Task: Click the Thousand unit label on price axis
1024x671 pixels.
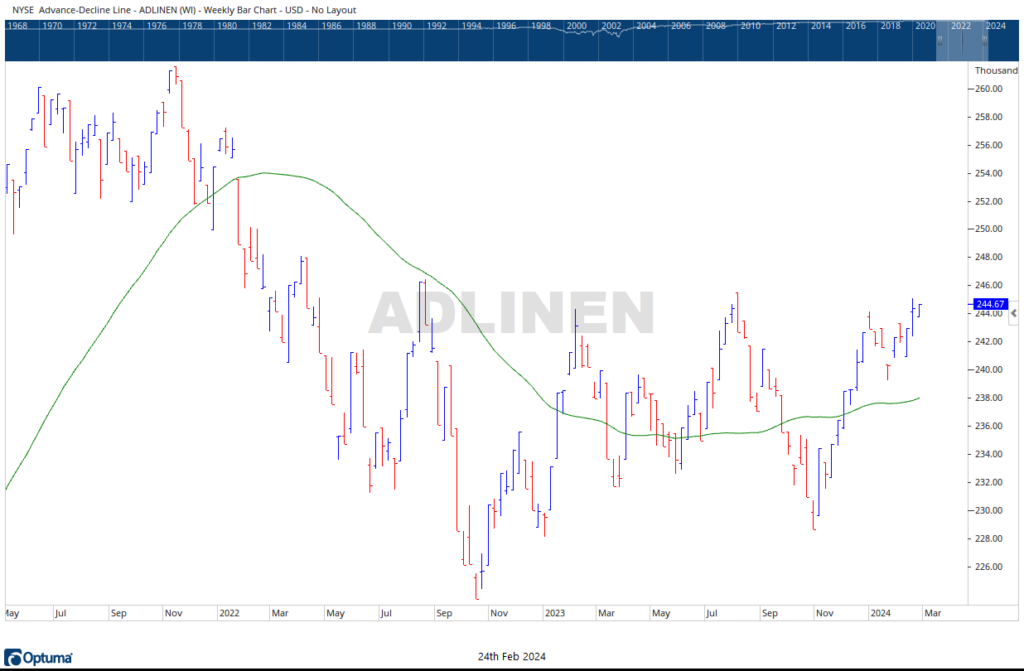Action: (x=996, y=71)
